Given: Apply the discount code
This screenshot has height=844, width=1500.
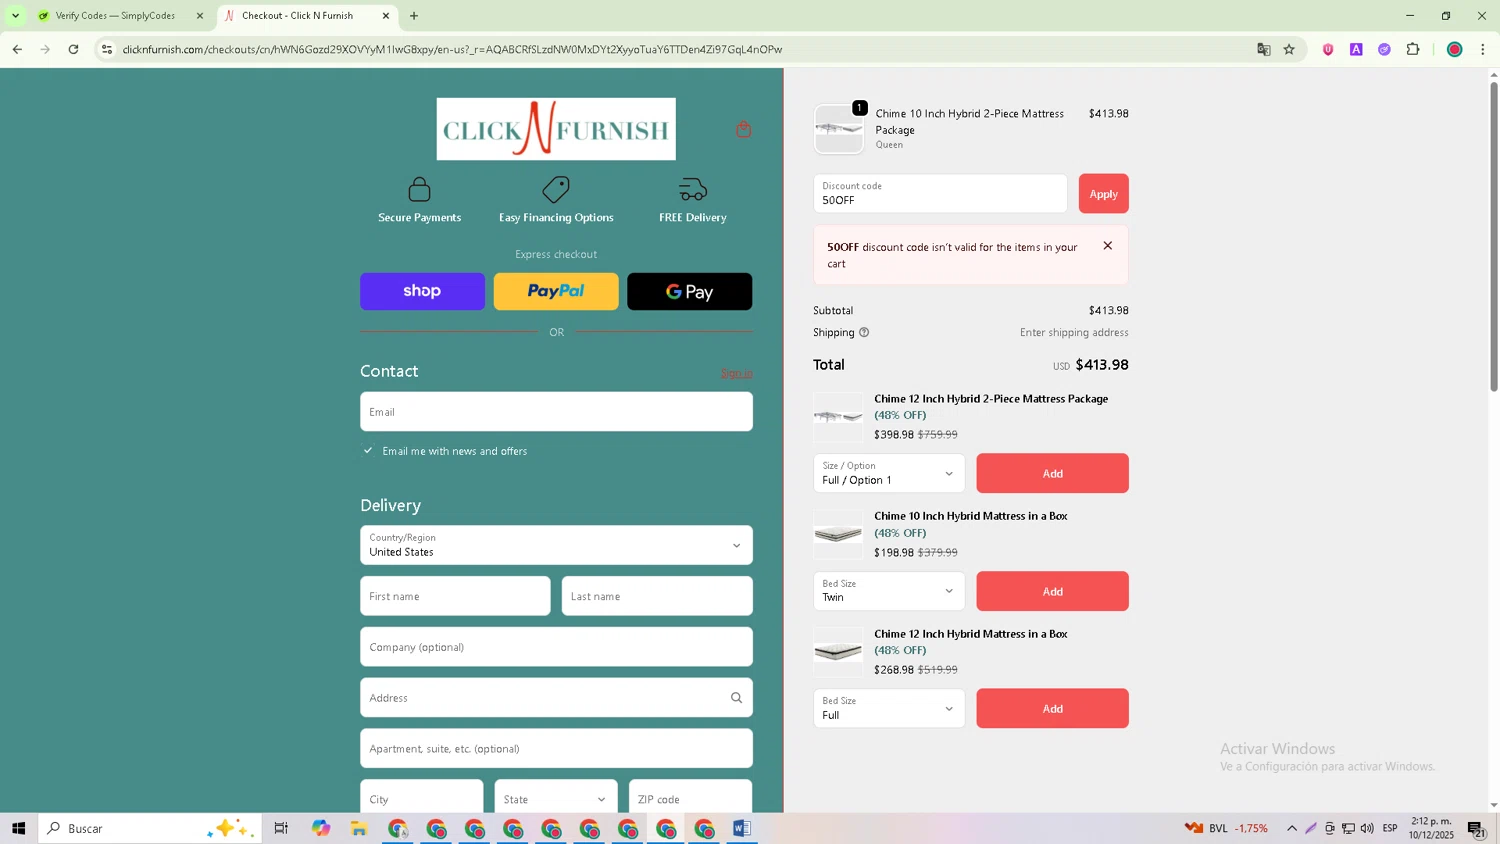Looking at the screenshot, I should [x=1103, y=194].
